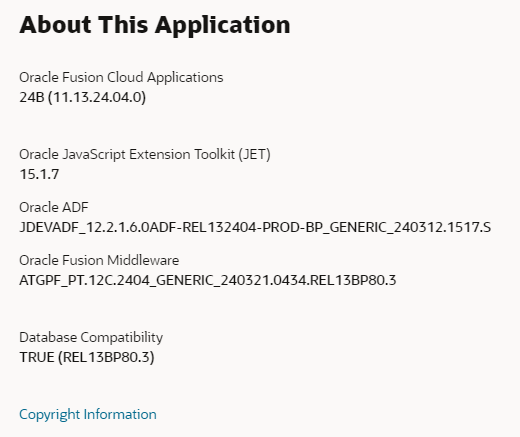This screenshot has height=437, width=520.
Task: Select the Oracle Fusion Cloud Applications label
Action: [121, 77]
